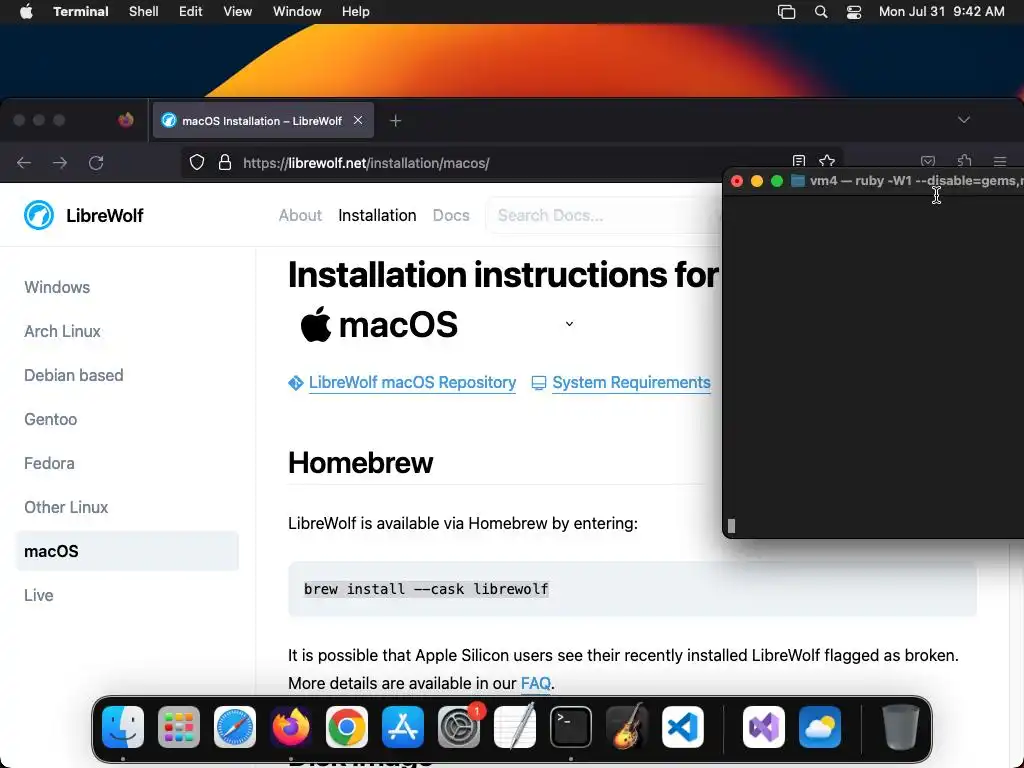Go back in the browser
The width and height of the screenshot is (1024, 768).
click(x=24, y=163)
